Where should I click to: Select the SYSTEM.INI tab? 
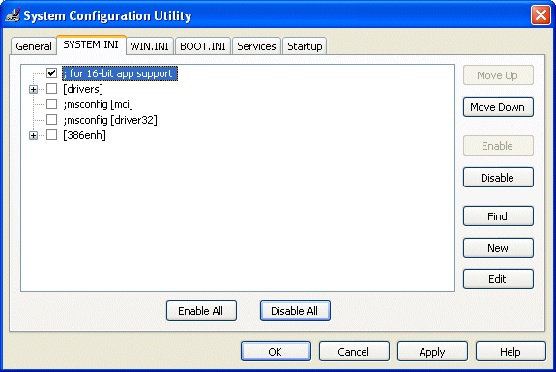pos(91,45)
